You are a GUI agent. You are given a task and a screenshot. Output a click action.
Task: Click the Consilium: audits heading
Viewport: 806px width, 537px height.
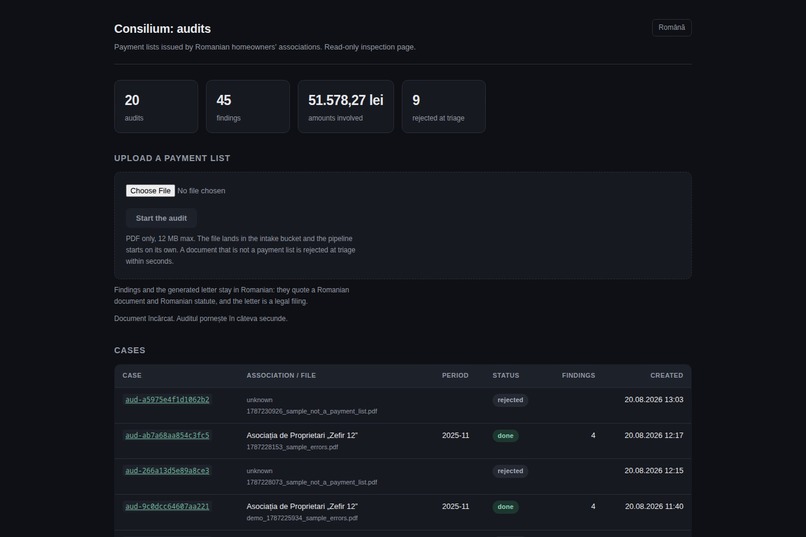point(162,29)
